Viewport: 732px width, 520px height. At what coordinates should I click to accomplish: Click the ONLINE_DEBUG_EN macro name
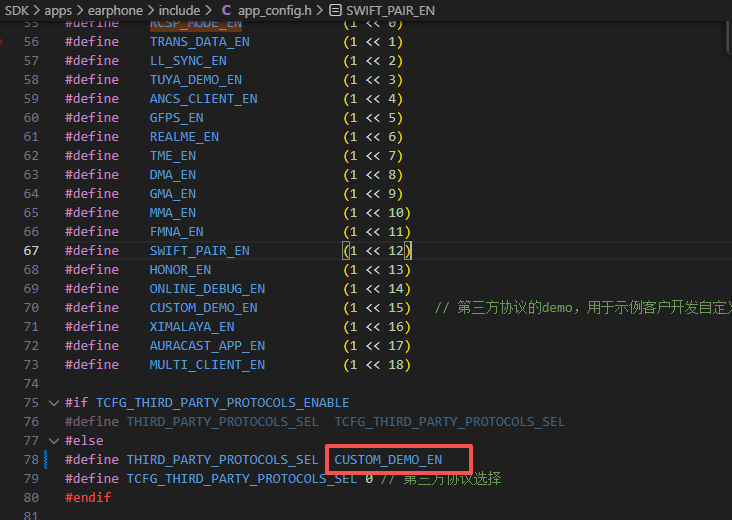pos(207,288)
